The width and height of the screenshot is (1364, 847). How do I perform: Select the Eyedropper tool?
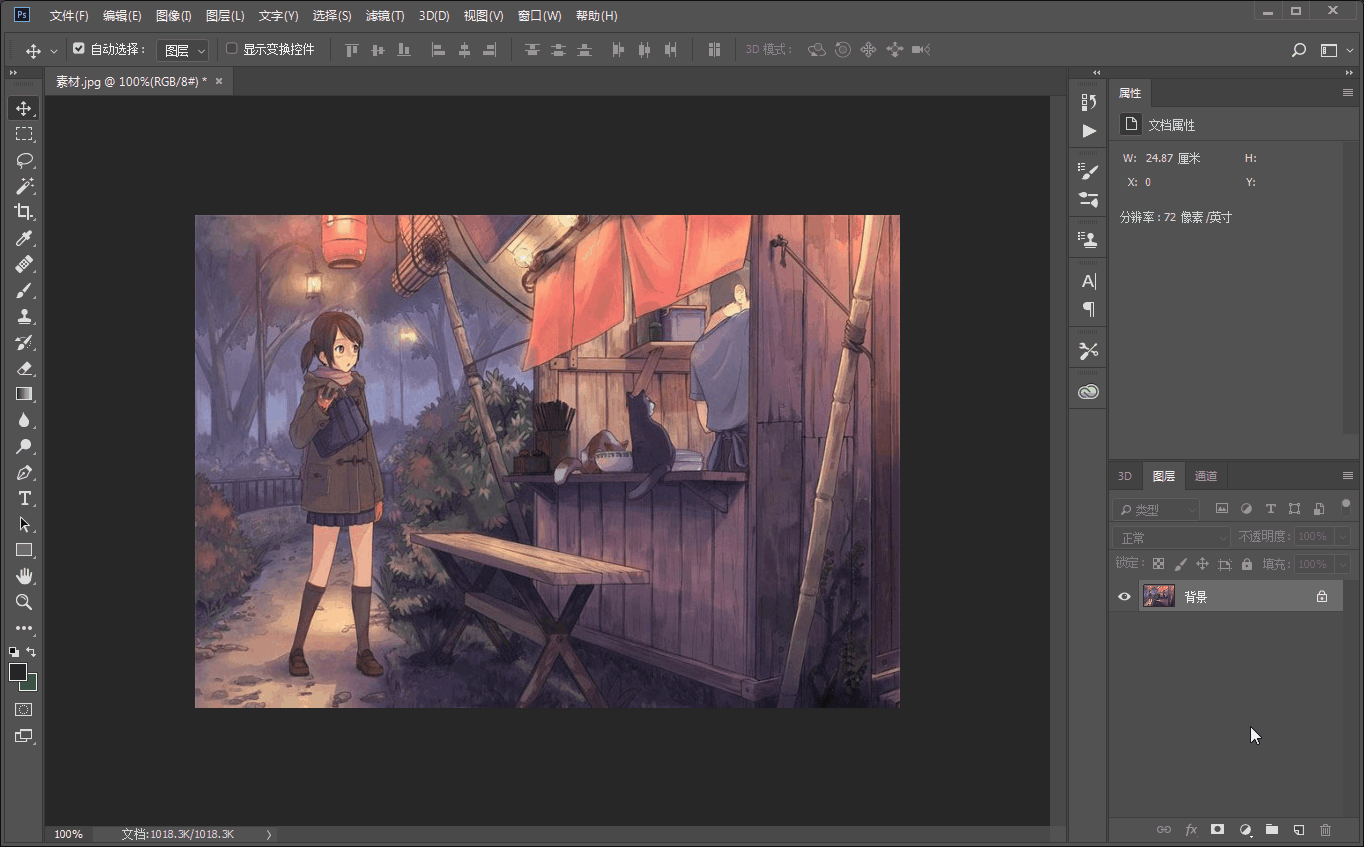tap(24, 238)
